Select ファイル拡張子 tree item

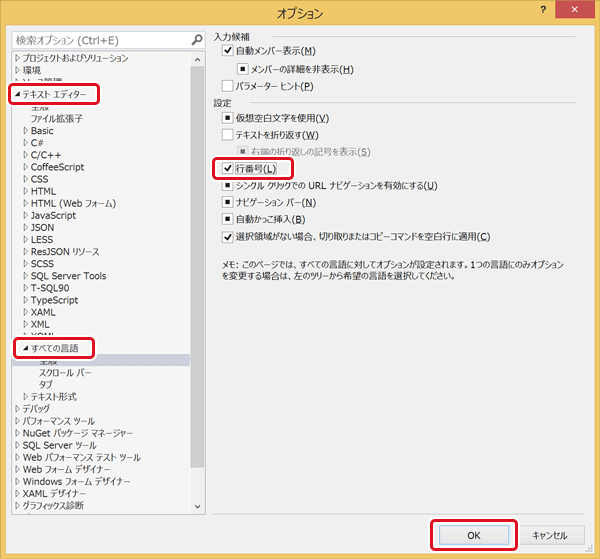(x=57, y=118)
